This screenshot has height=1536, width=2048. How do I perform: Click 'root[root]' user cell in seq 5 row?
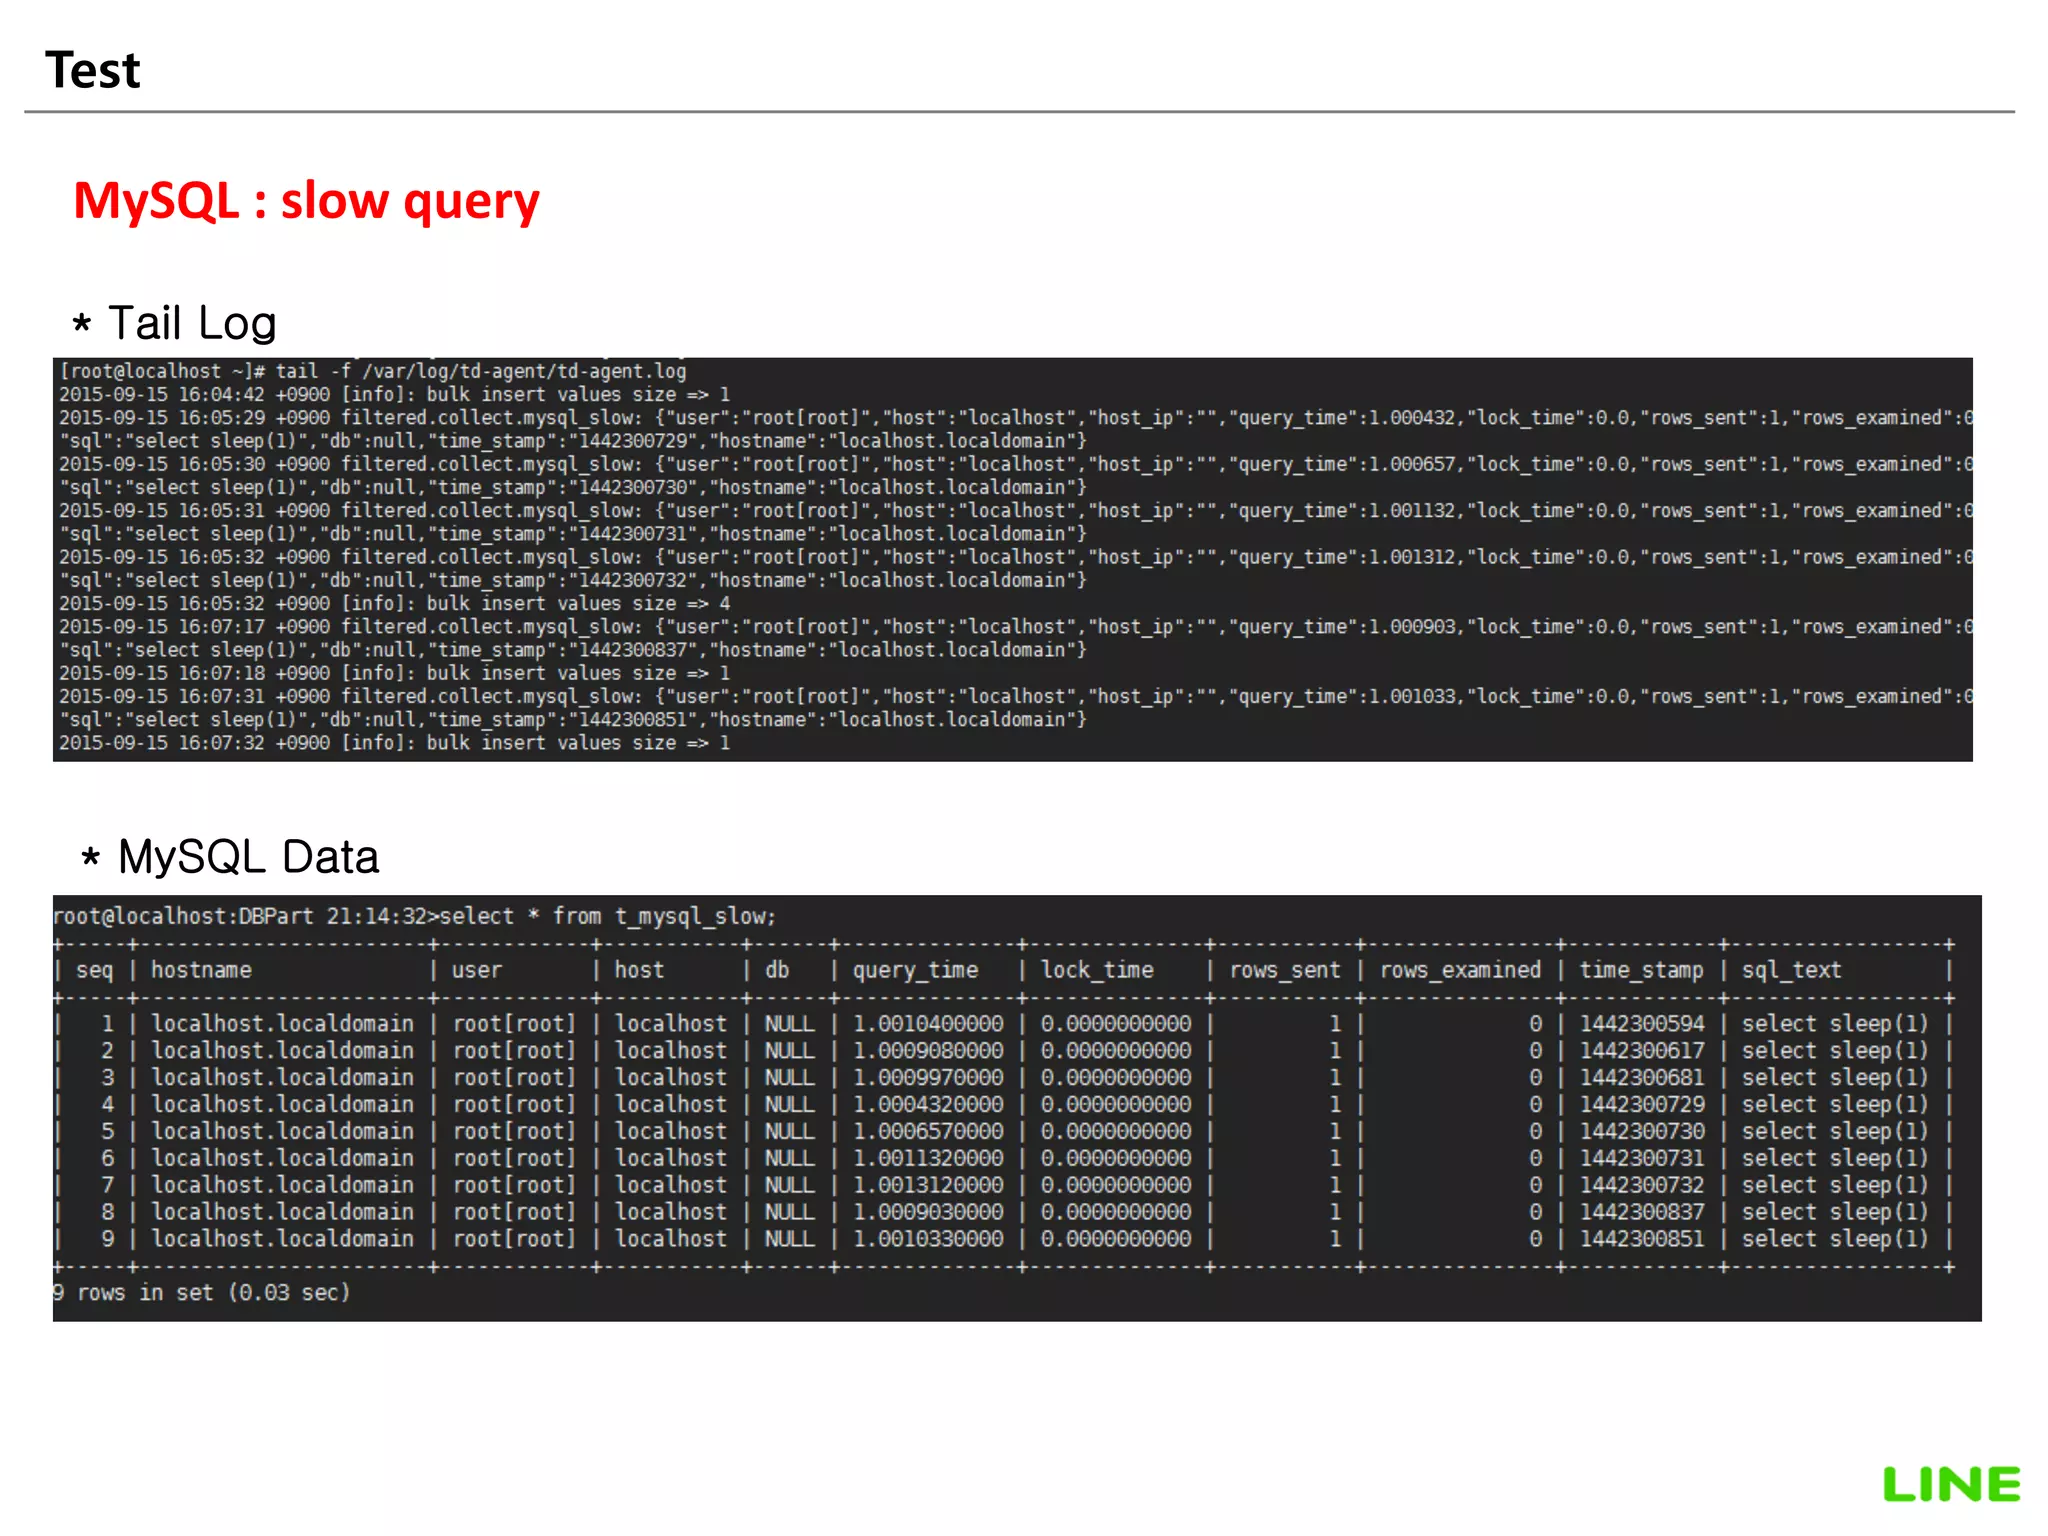point(514,1132)
